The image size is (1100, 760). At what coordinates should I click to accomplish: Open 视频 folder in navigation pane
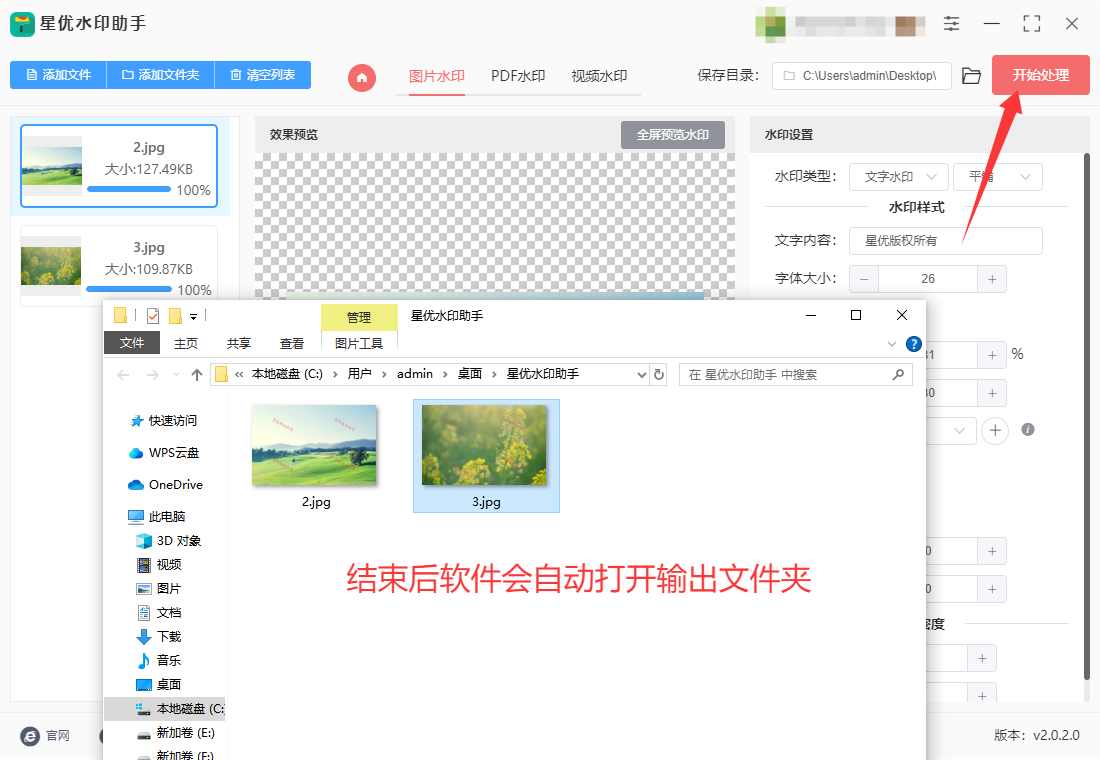[159, 565]
